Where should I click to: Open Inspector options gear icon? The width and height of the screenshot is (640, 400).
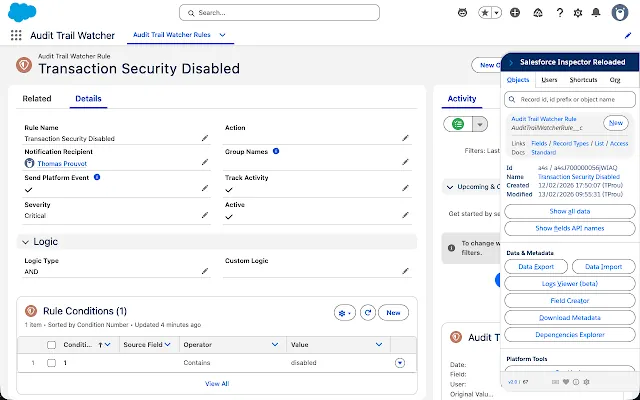tap(587, 382)
